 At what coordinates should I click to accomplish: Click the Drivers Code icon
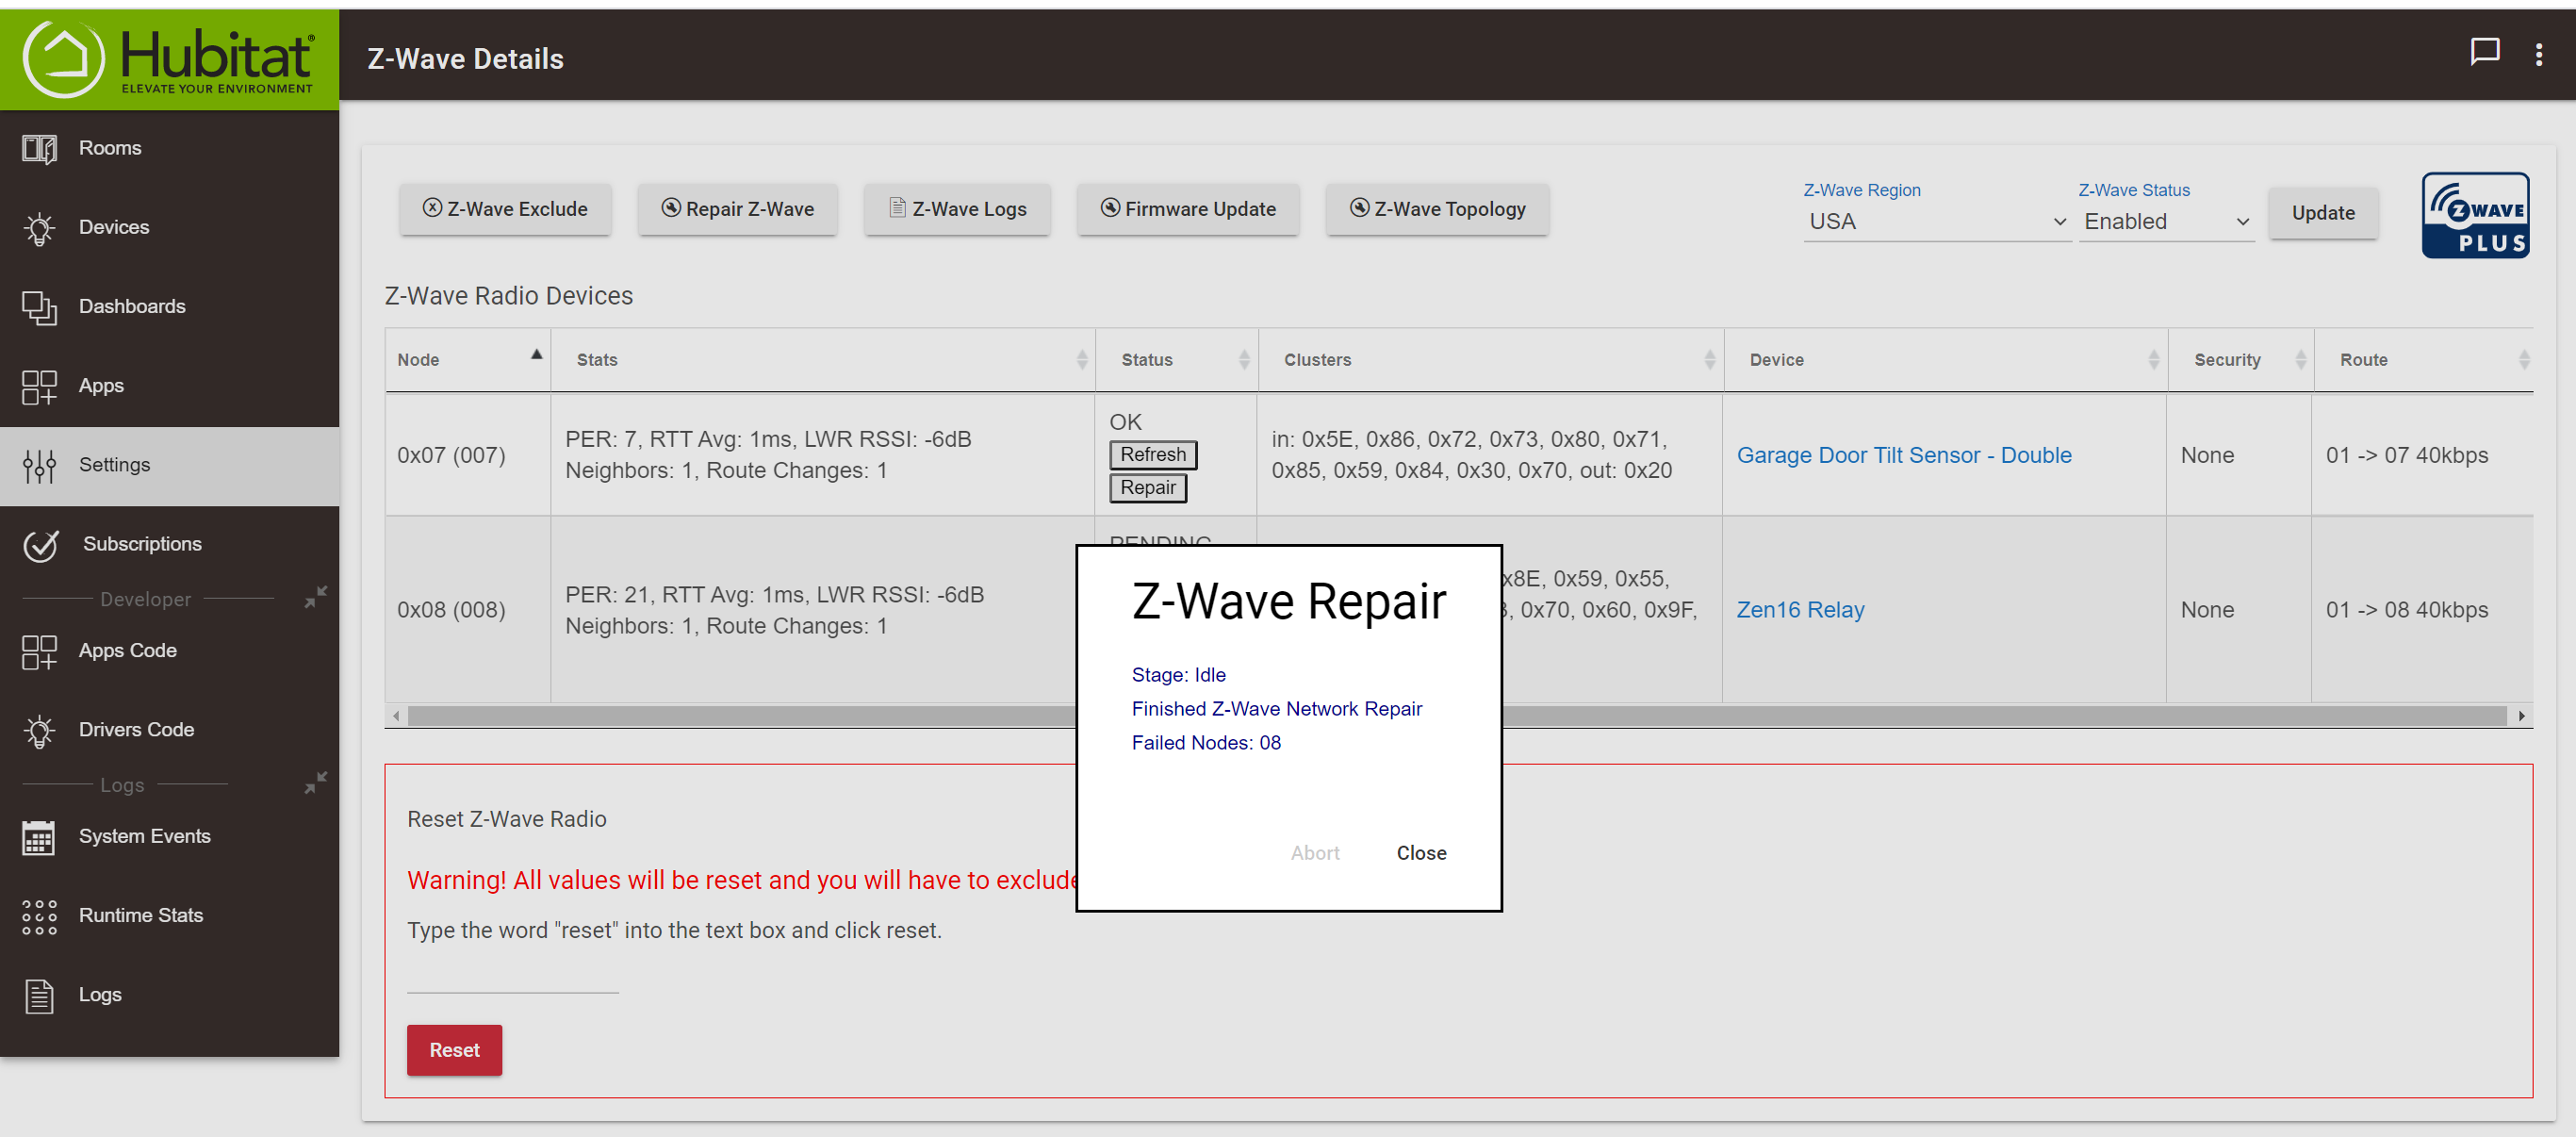[x=39, y=730]
